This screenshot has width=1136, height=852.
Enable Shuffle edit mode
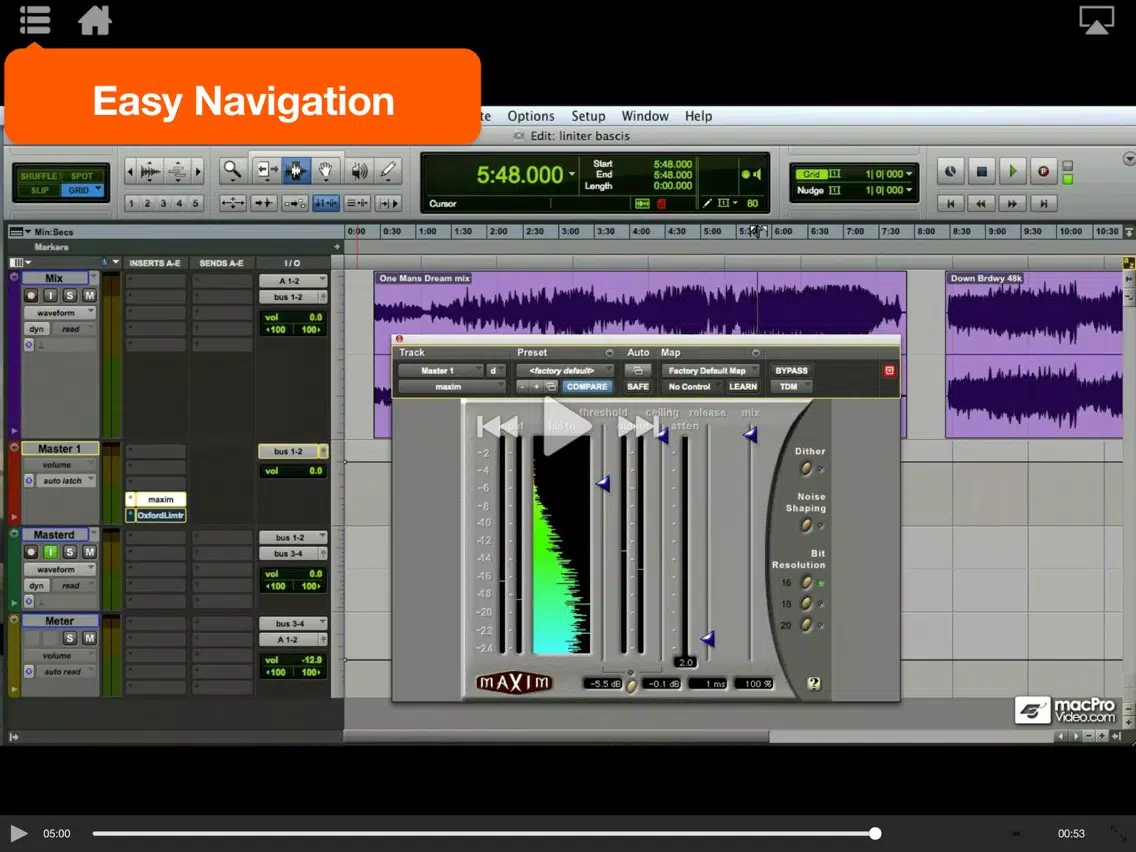click(38, 176)
